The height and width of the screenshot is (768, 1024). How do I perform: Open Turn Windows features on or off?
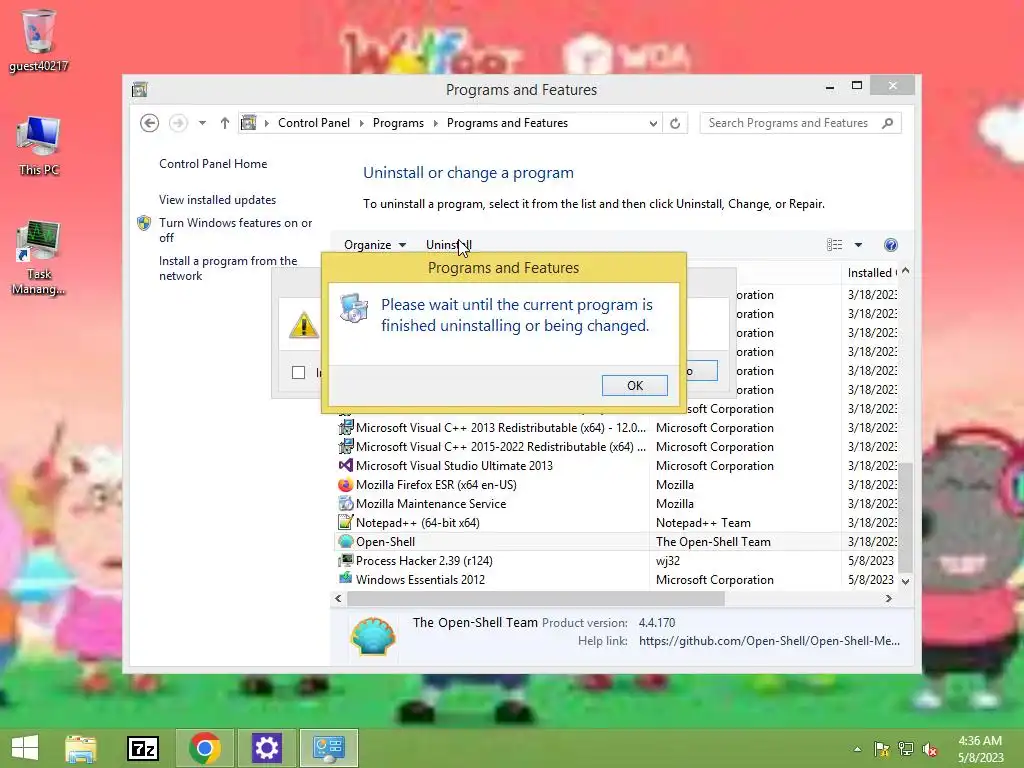pyautogui.click(x=236, y=230)
